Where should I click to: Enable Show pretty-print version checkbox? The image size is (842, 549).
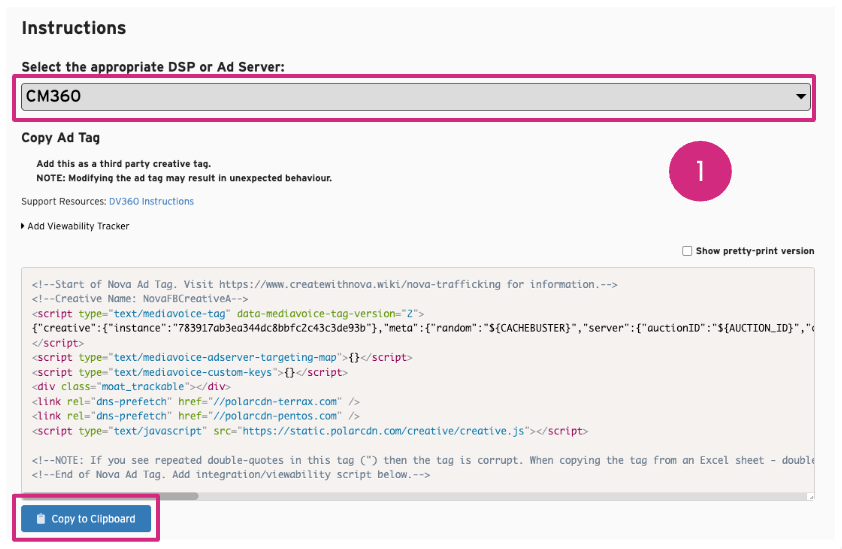[x=686, y=251]
